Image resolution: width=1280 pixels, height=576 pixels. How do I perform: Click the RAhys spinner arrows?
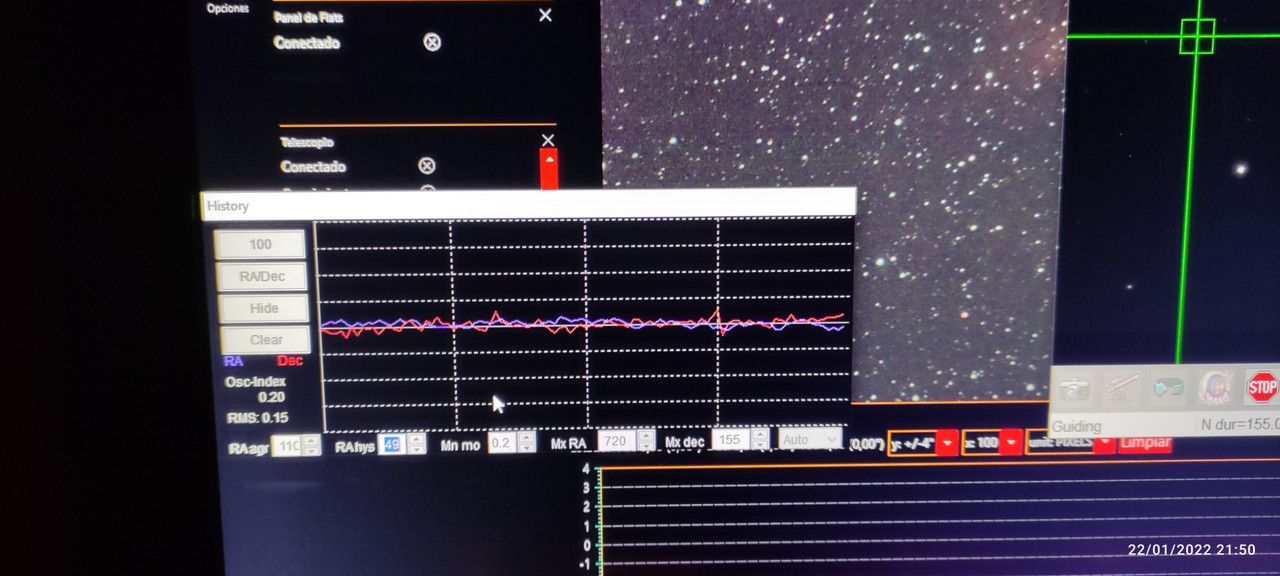tap(416, 444)
